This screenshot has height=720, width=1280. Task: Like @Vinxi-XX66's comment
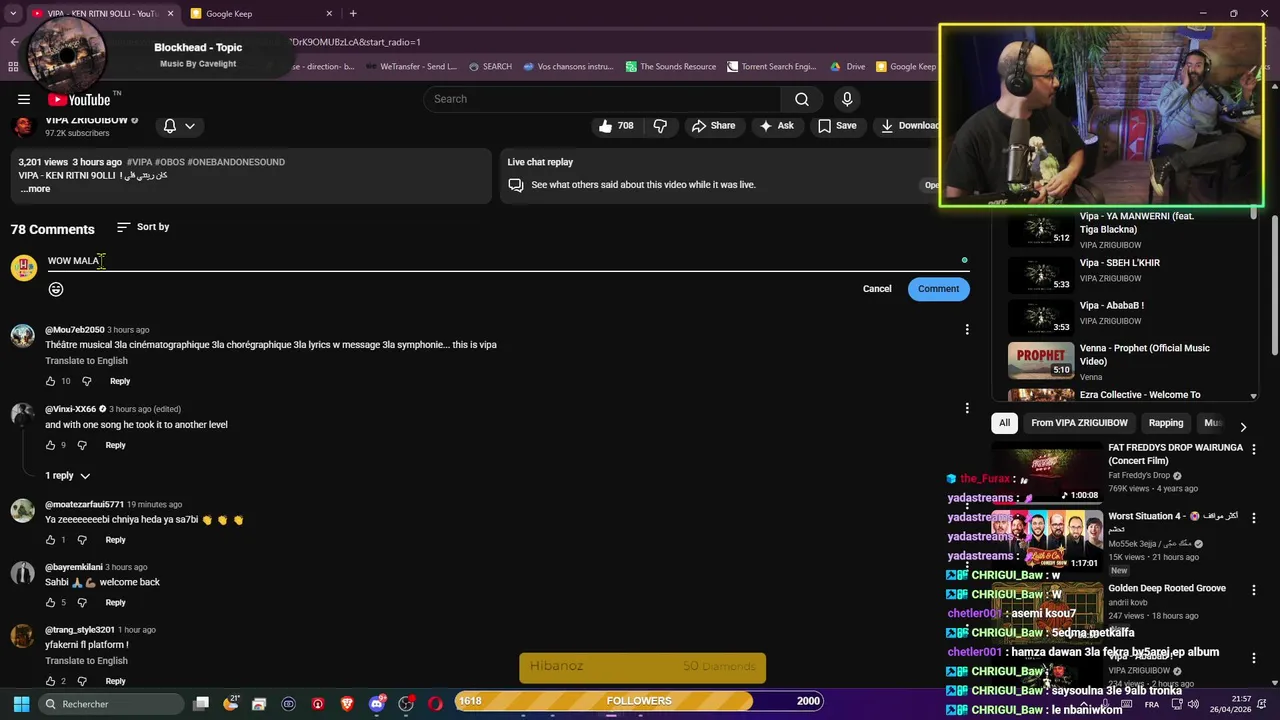pos(50,445)
